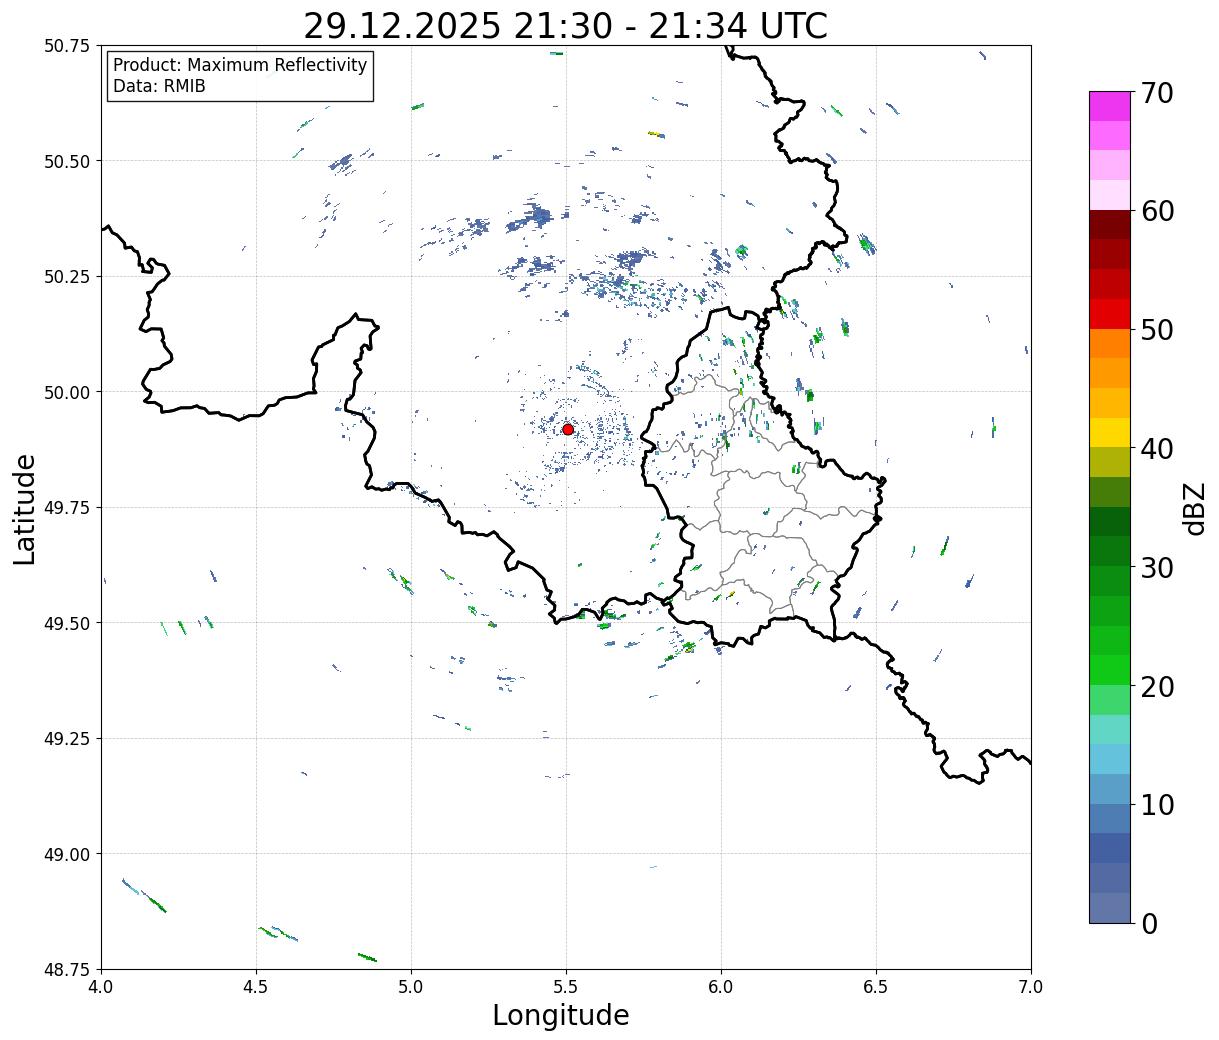Click the dark maroon swatch just below 60 dBZ
The image size is (1219, 1040).
coord(1110,225)
